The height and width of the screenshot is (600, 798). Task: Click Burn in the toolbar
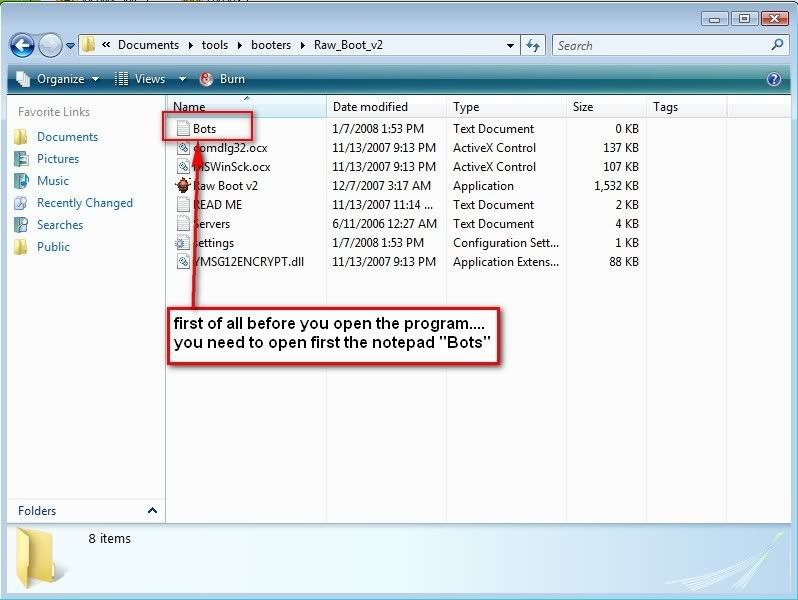(222, 79)
